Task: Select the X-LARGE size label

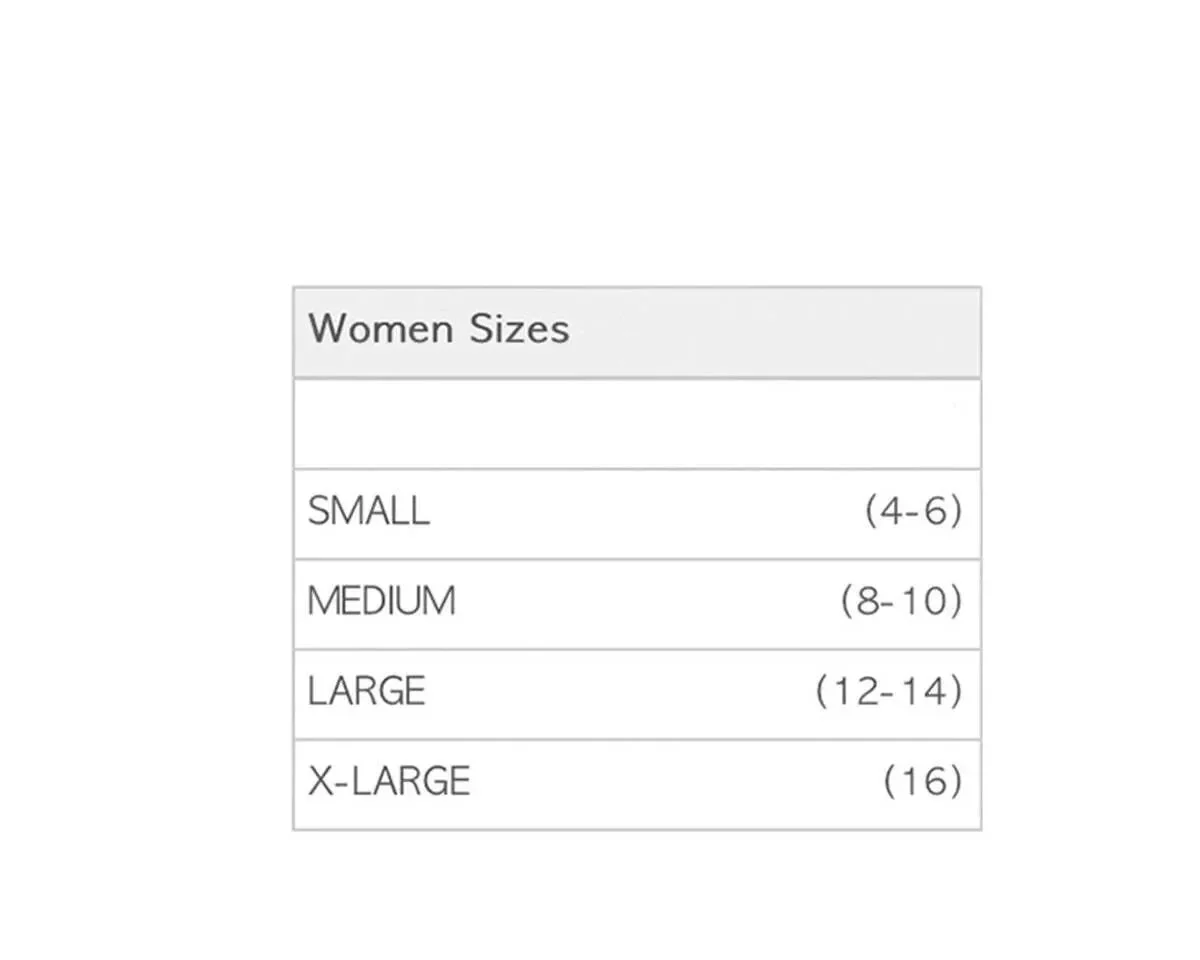Action: [x=389, y=782]
